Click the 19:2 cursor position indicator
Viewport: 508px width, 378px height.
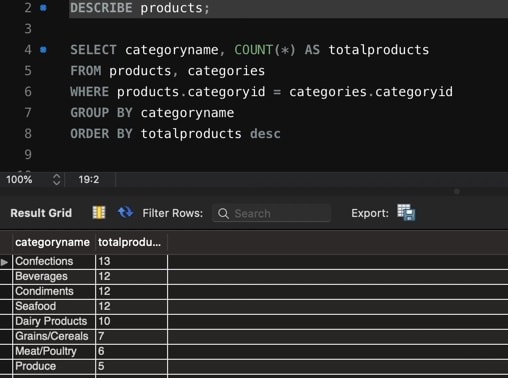[x=89, y=180]
